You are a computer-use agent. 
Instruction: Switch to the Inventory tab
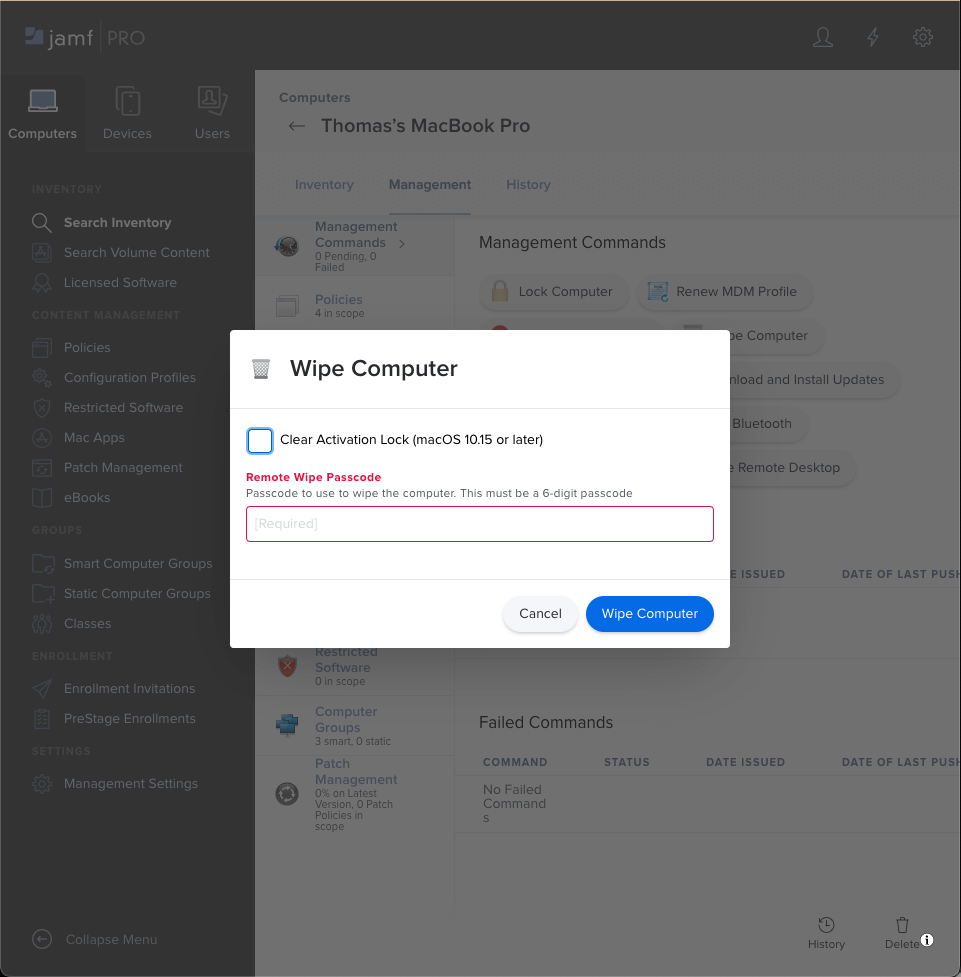point(324,184)
